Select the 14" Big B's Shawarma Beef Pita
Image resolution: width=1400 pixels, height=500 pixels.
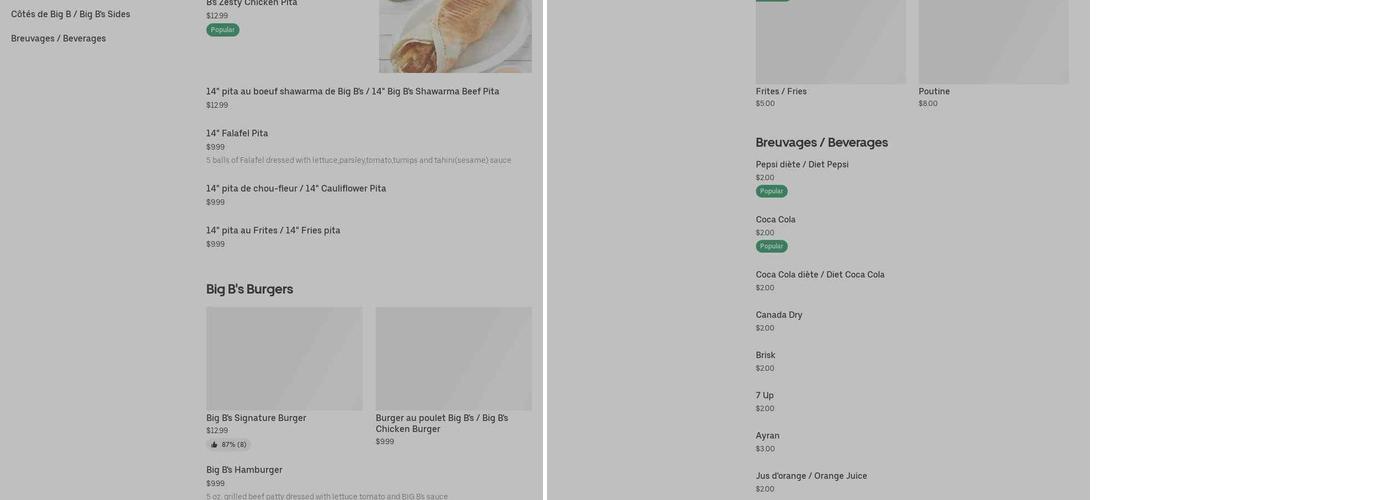click(x=352, y=92)
